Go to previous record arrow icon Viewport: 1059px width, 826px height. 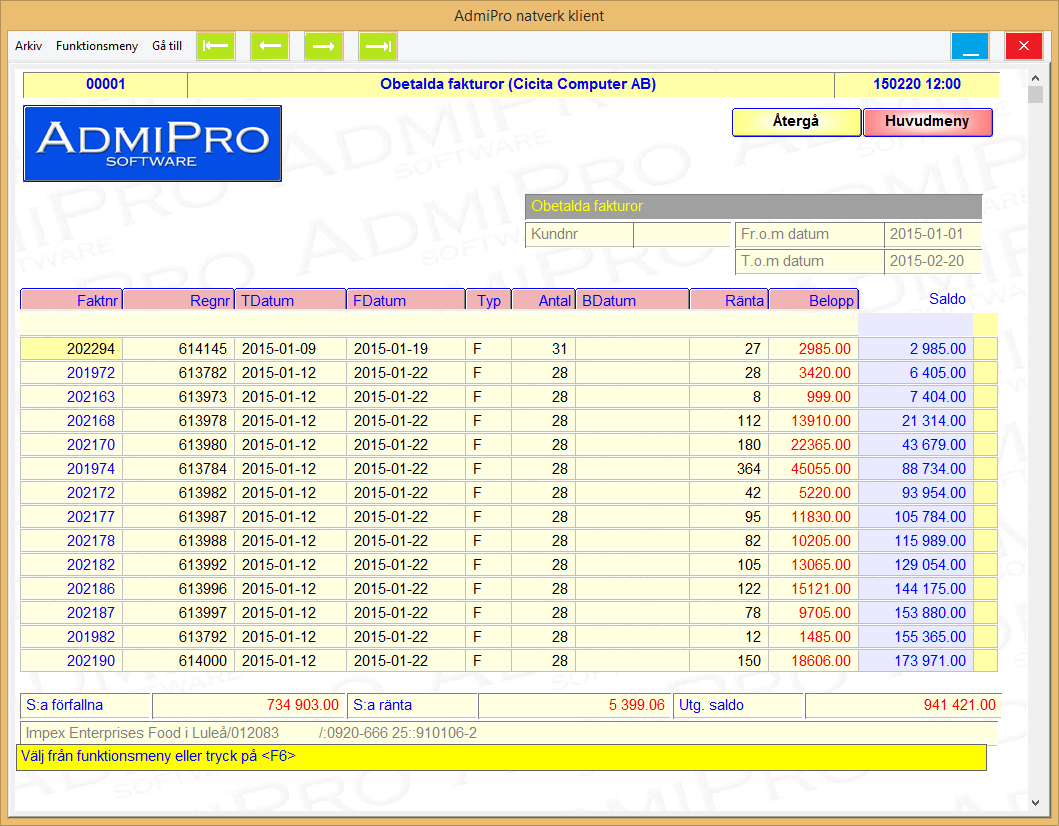(x=270, y=46)
